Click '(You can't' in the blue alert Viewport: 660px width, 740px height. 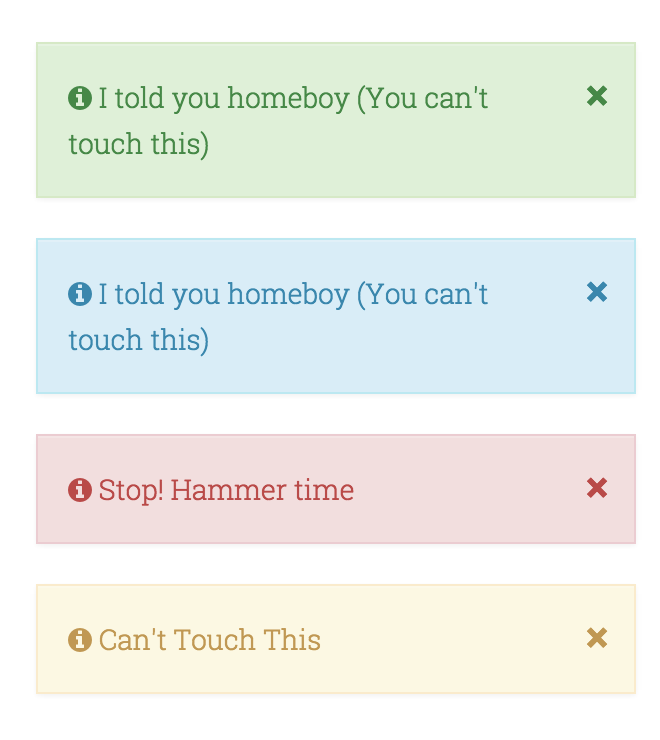pyautogui.click(x=423, y=295)
